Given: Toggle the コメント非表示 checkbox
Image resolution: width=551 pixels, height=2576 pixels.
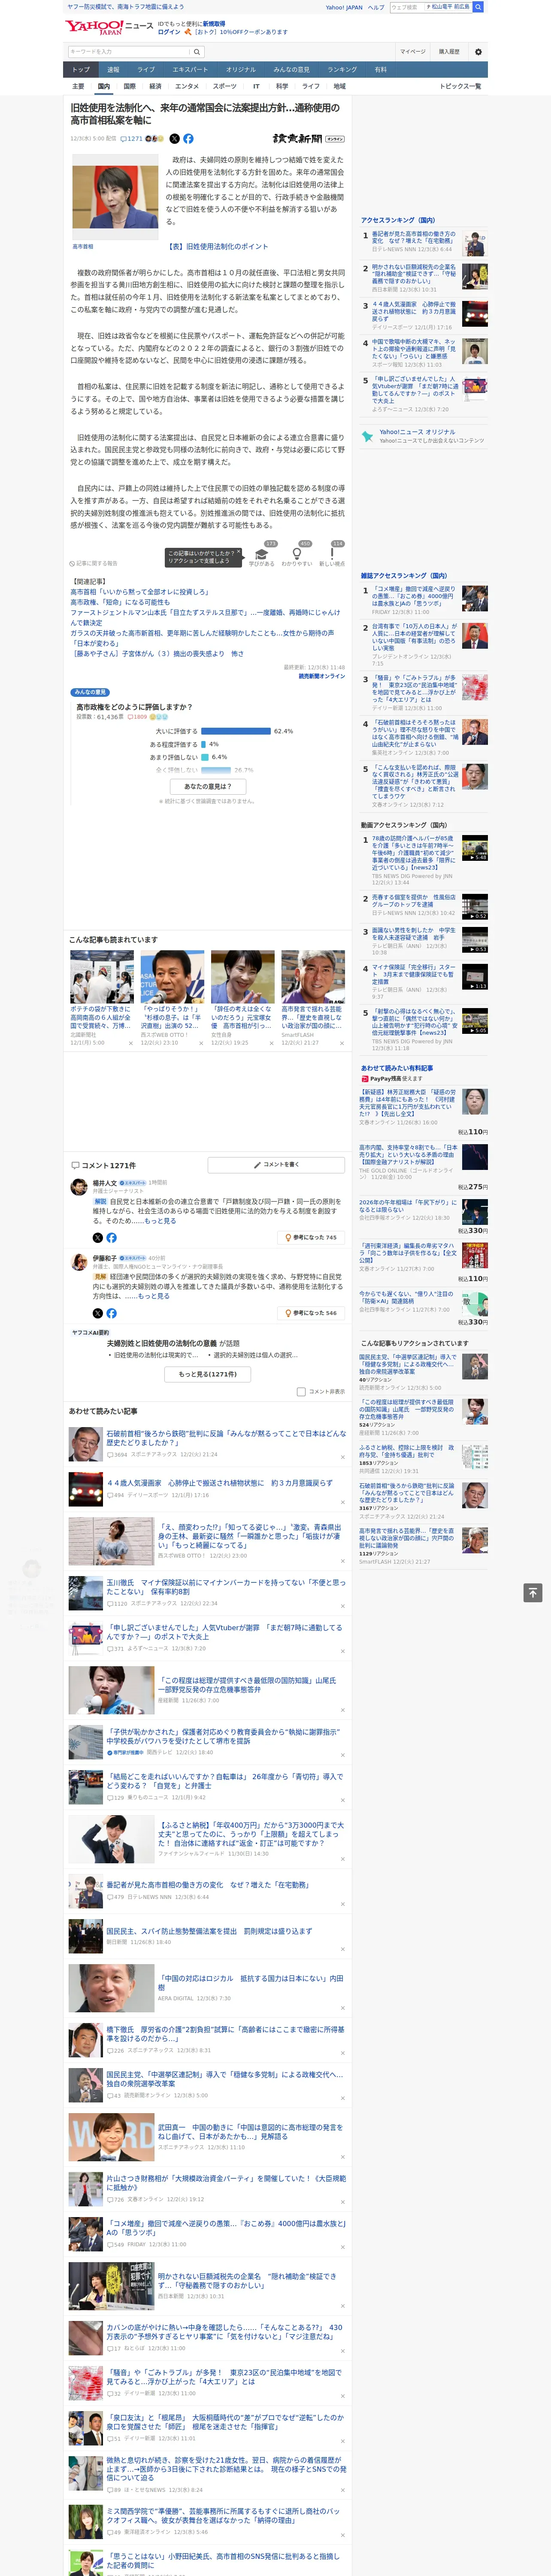Looking at the screenshot, I should (x=301, y=1392).
